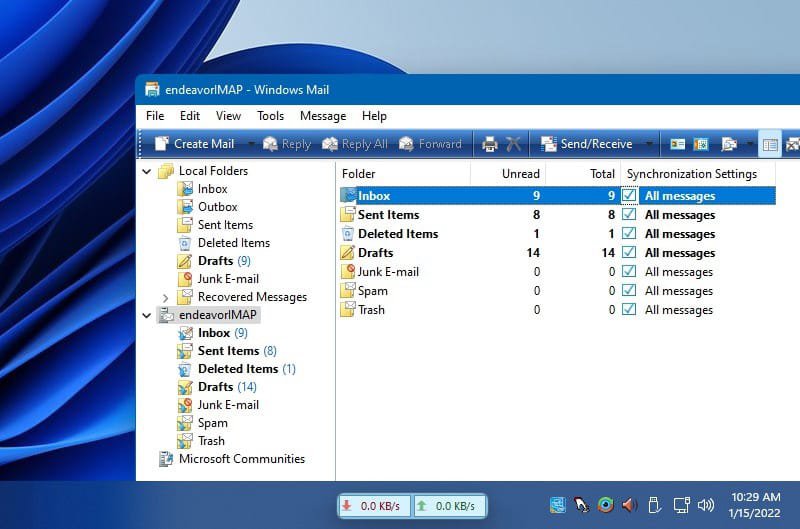Collapse the endeavorIMAP account node
This screenshot has width=800, height=529.
click(147, 316)
